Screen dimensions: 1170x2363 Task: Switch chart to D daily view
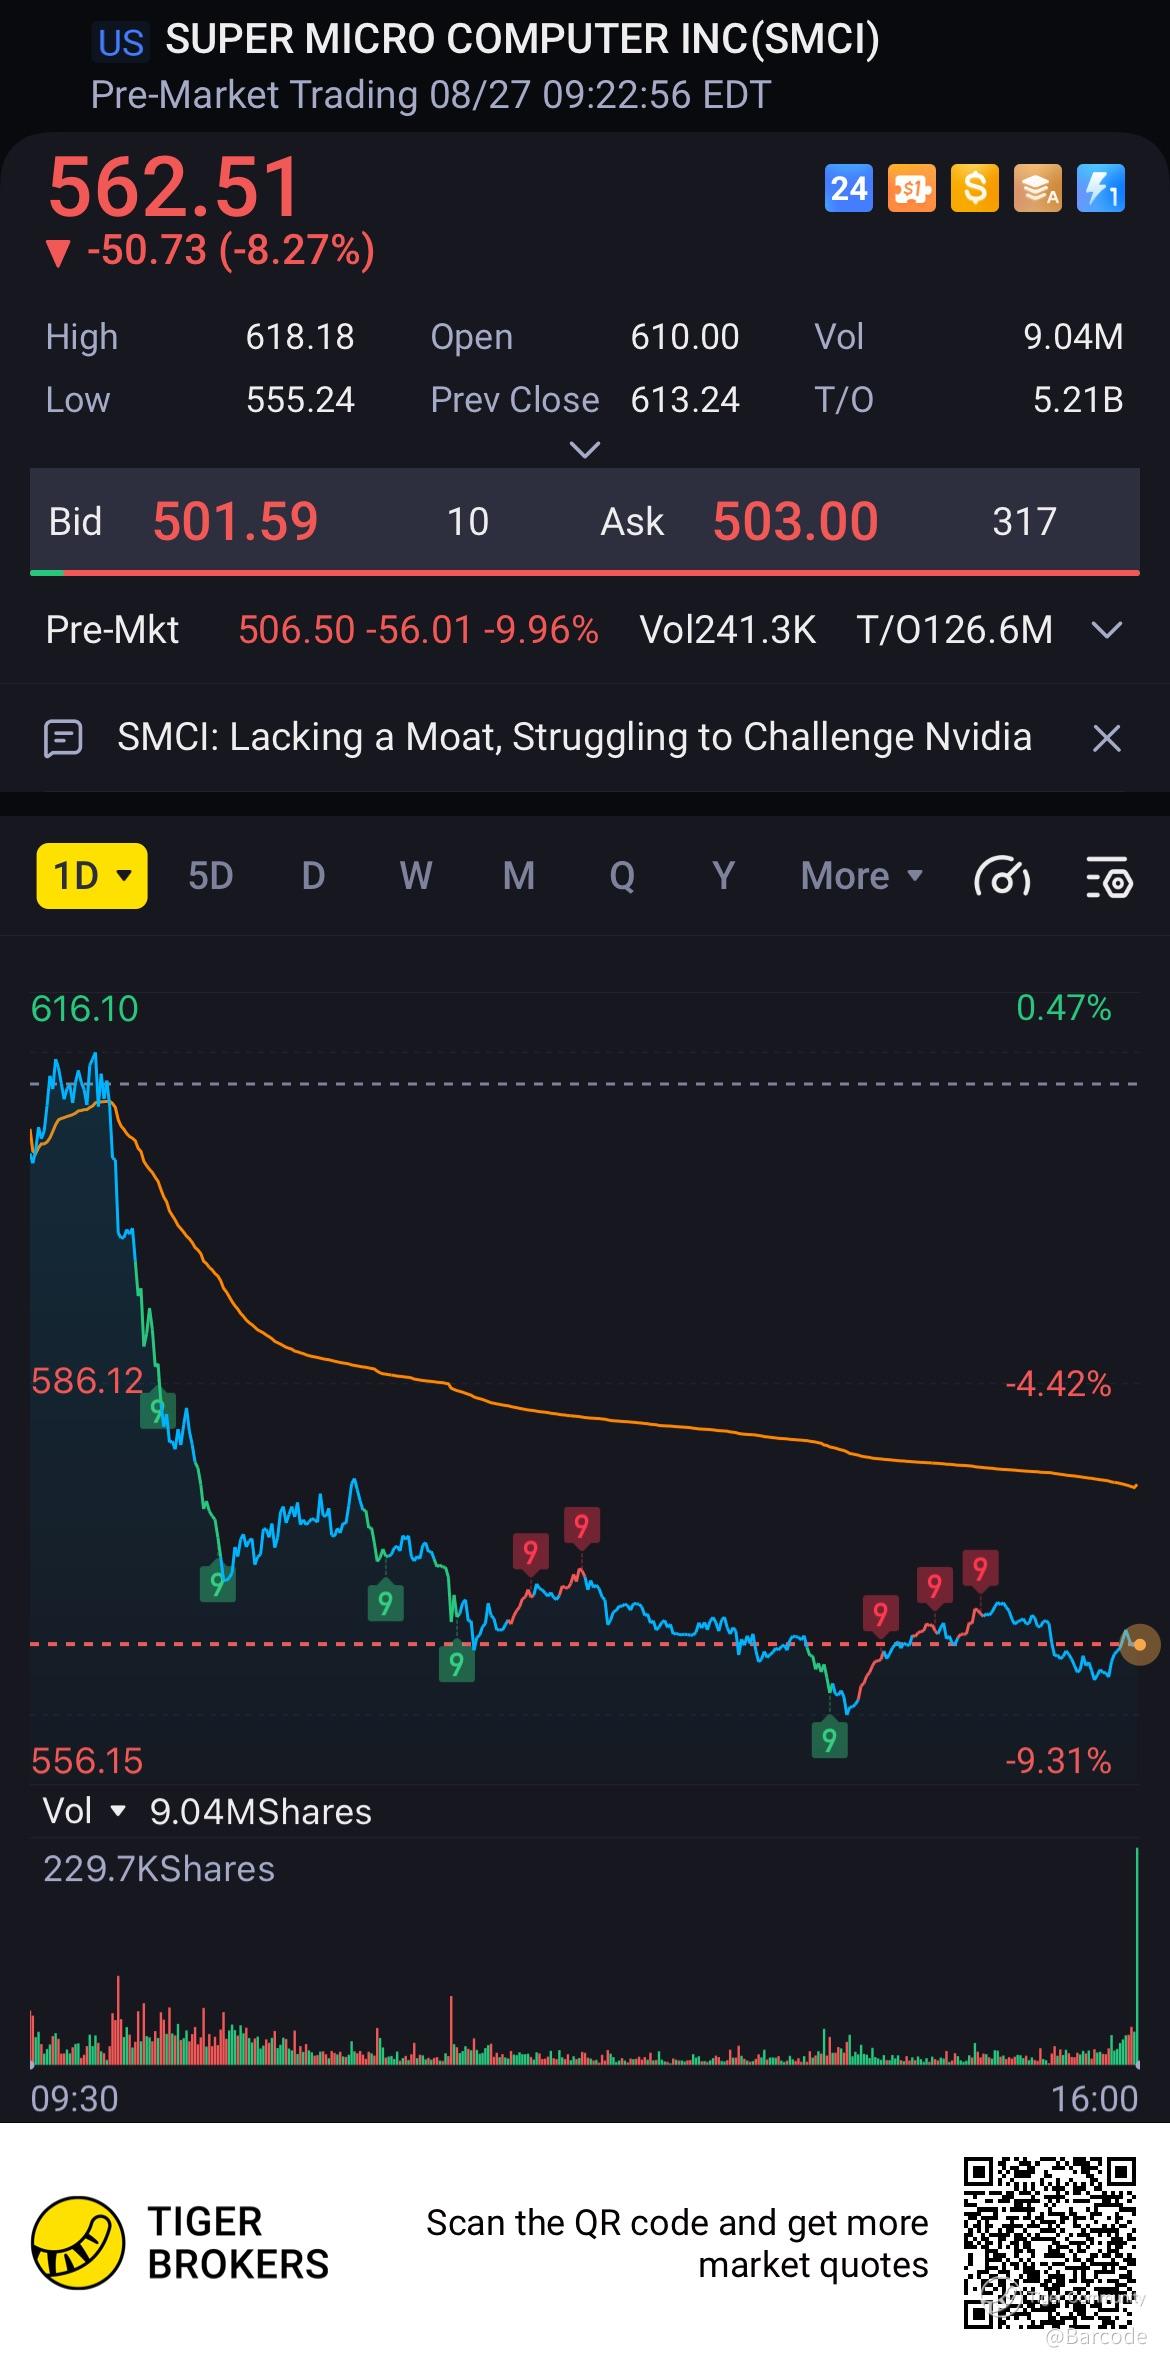(313, 876)
